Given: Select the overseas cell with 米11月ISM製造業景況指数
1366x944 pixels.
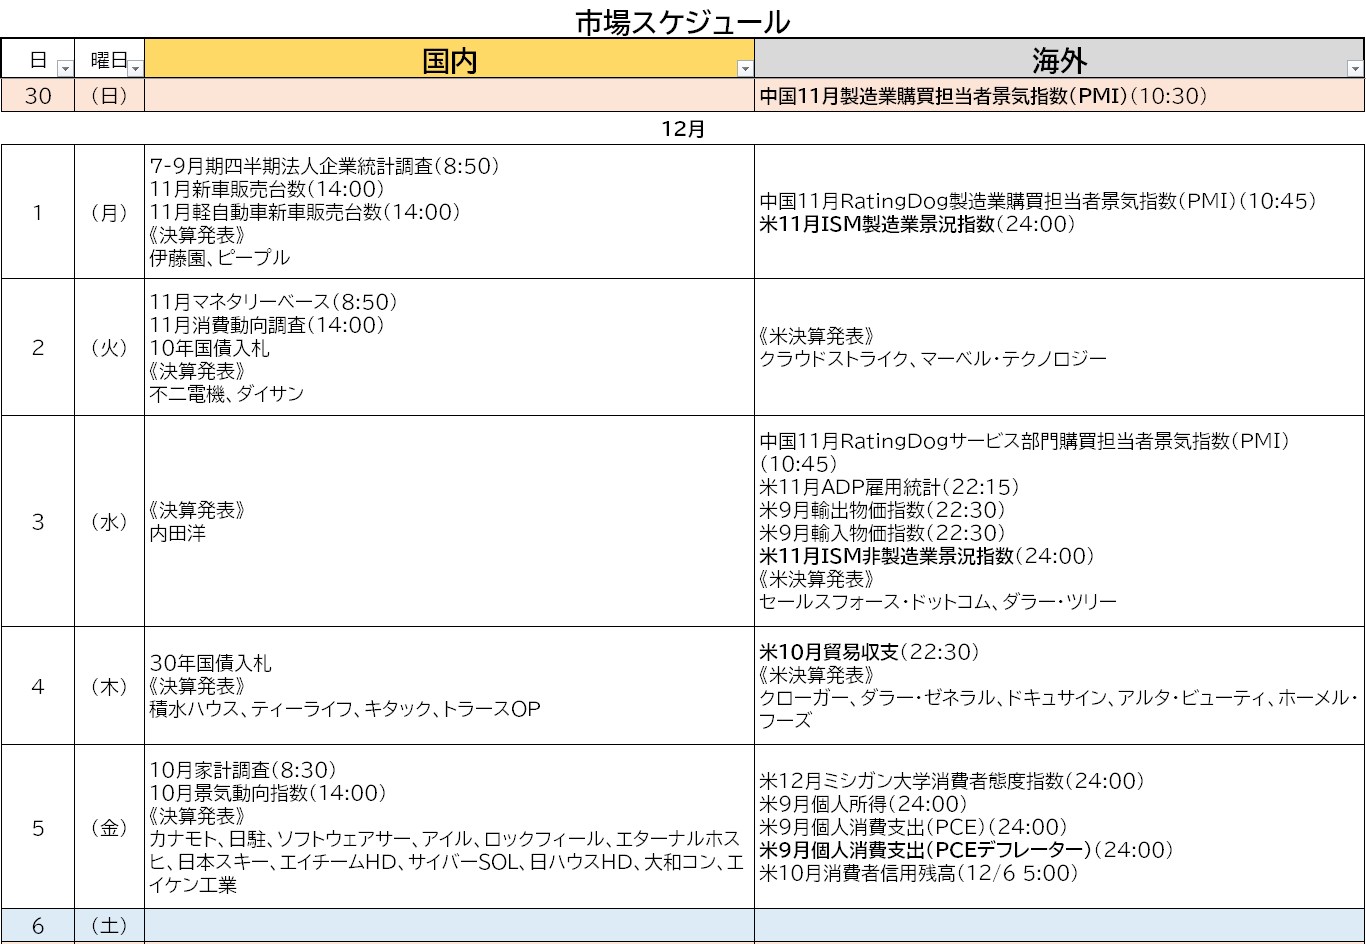Looking at the screenshot, I should (1058, 213).
